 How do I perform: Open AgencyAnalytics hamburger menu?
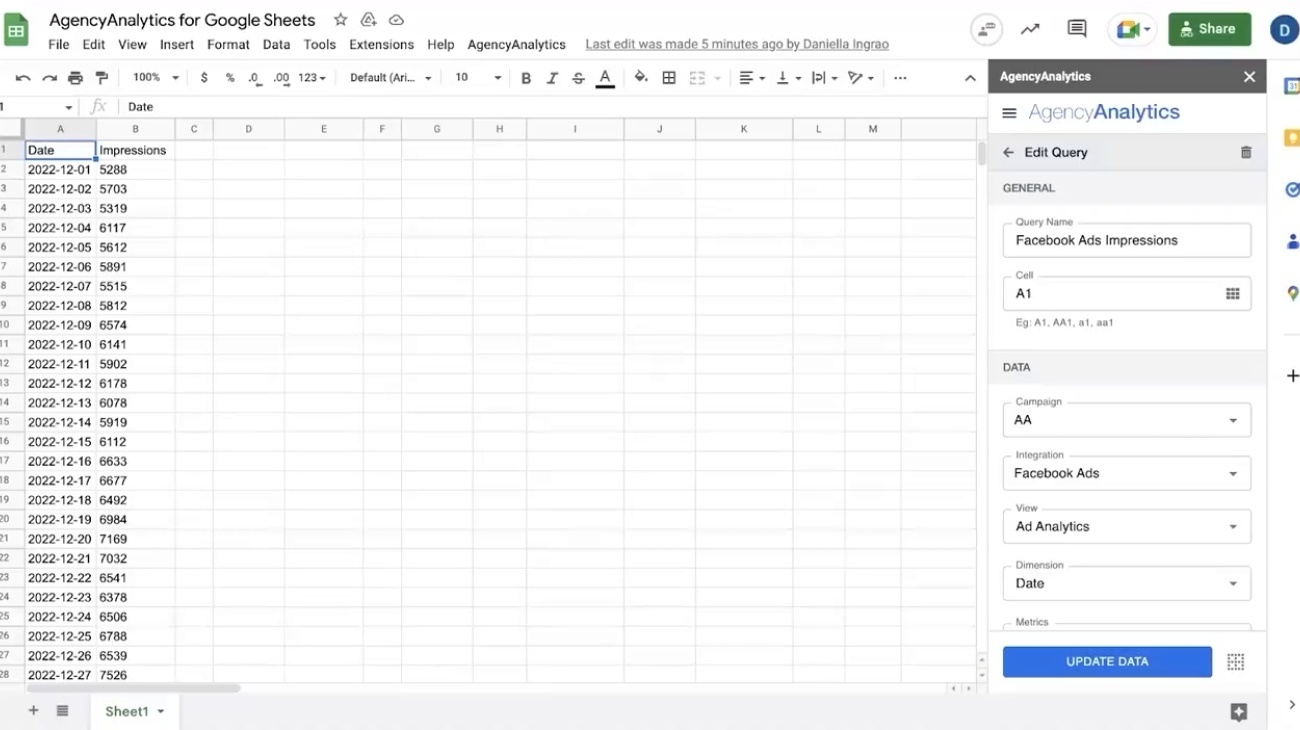coord(1009,113)
